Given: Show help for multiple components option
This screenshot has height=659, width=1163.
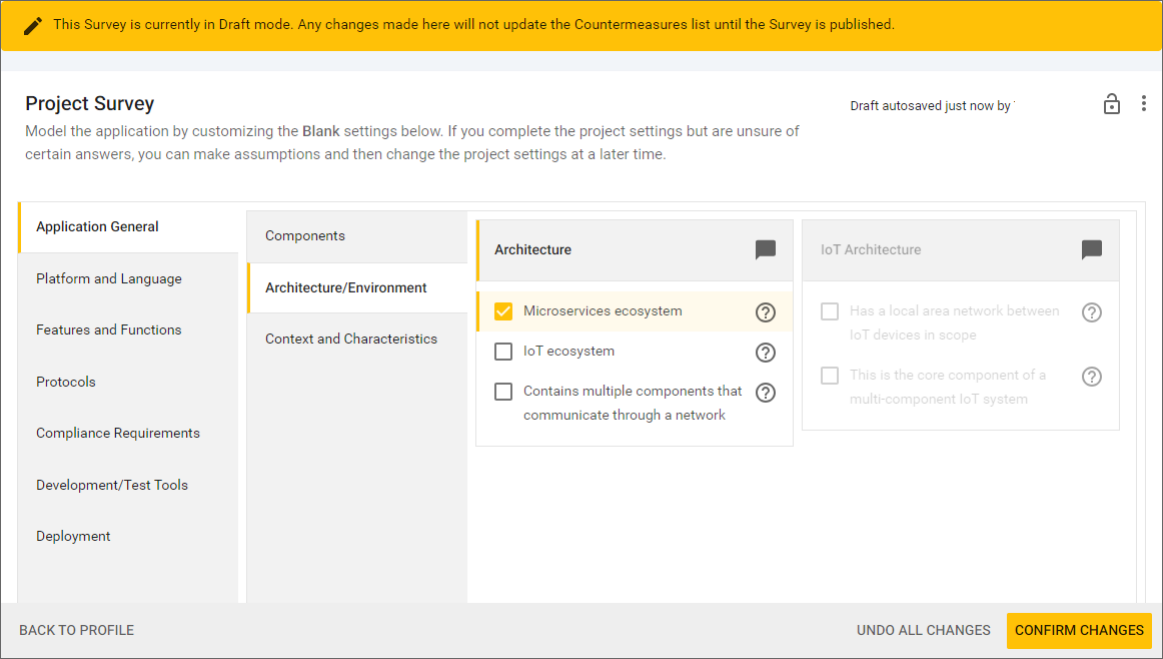Looking at the screenshot, I should (765, 392).
